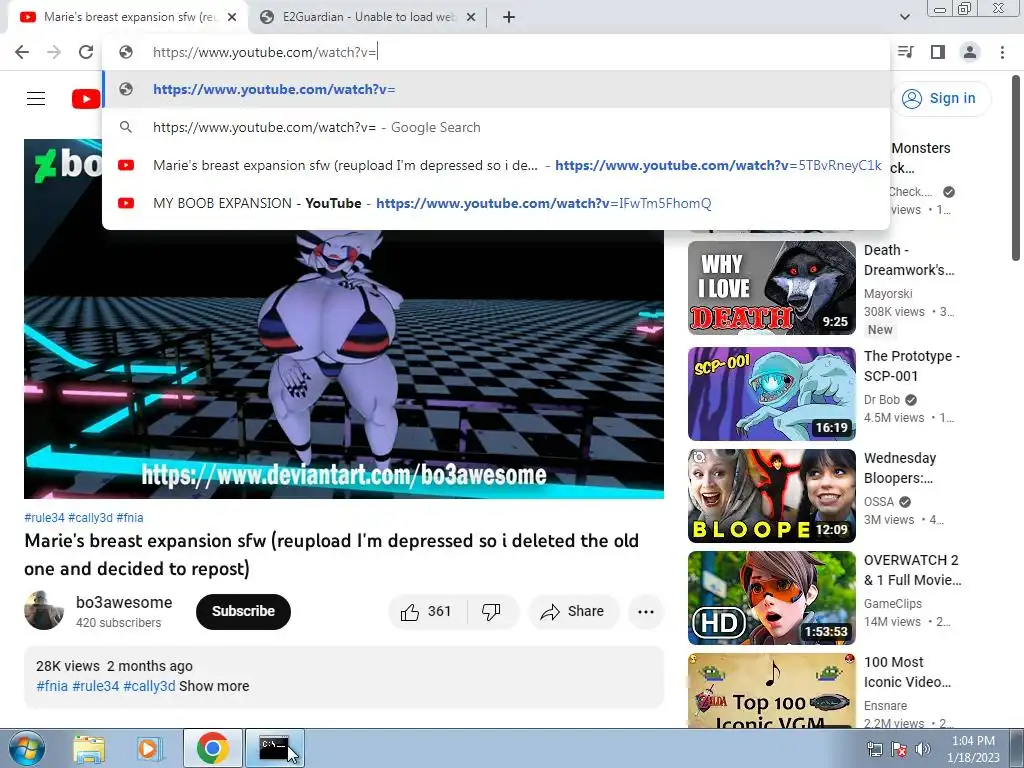Open the Why I Love Death thumbnail
The image size is (1024, 768).
[x=771, y=288]
